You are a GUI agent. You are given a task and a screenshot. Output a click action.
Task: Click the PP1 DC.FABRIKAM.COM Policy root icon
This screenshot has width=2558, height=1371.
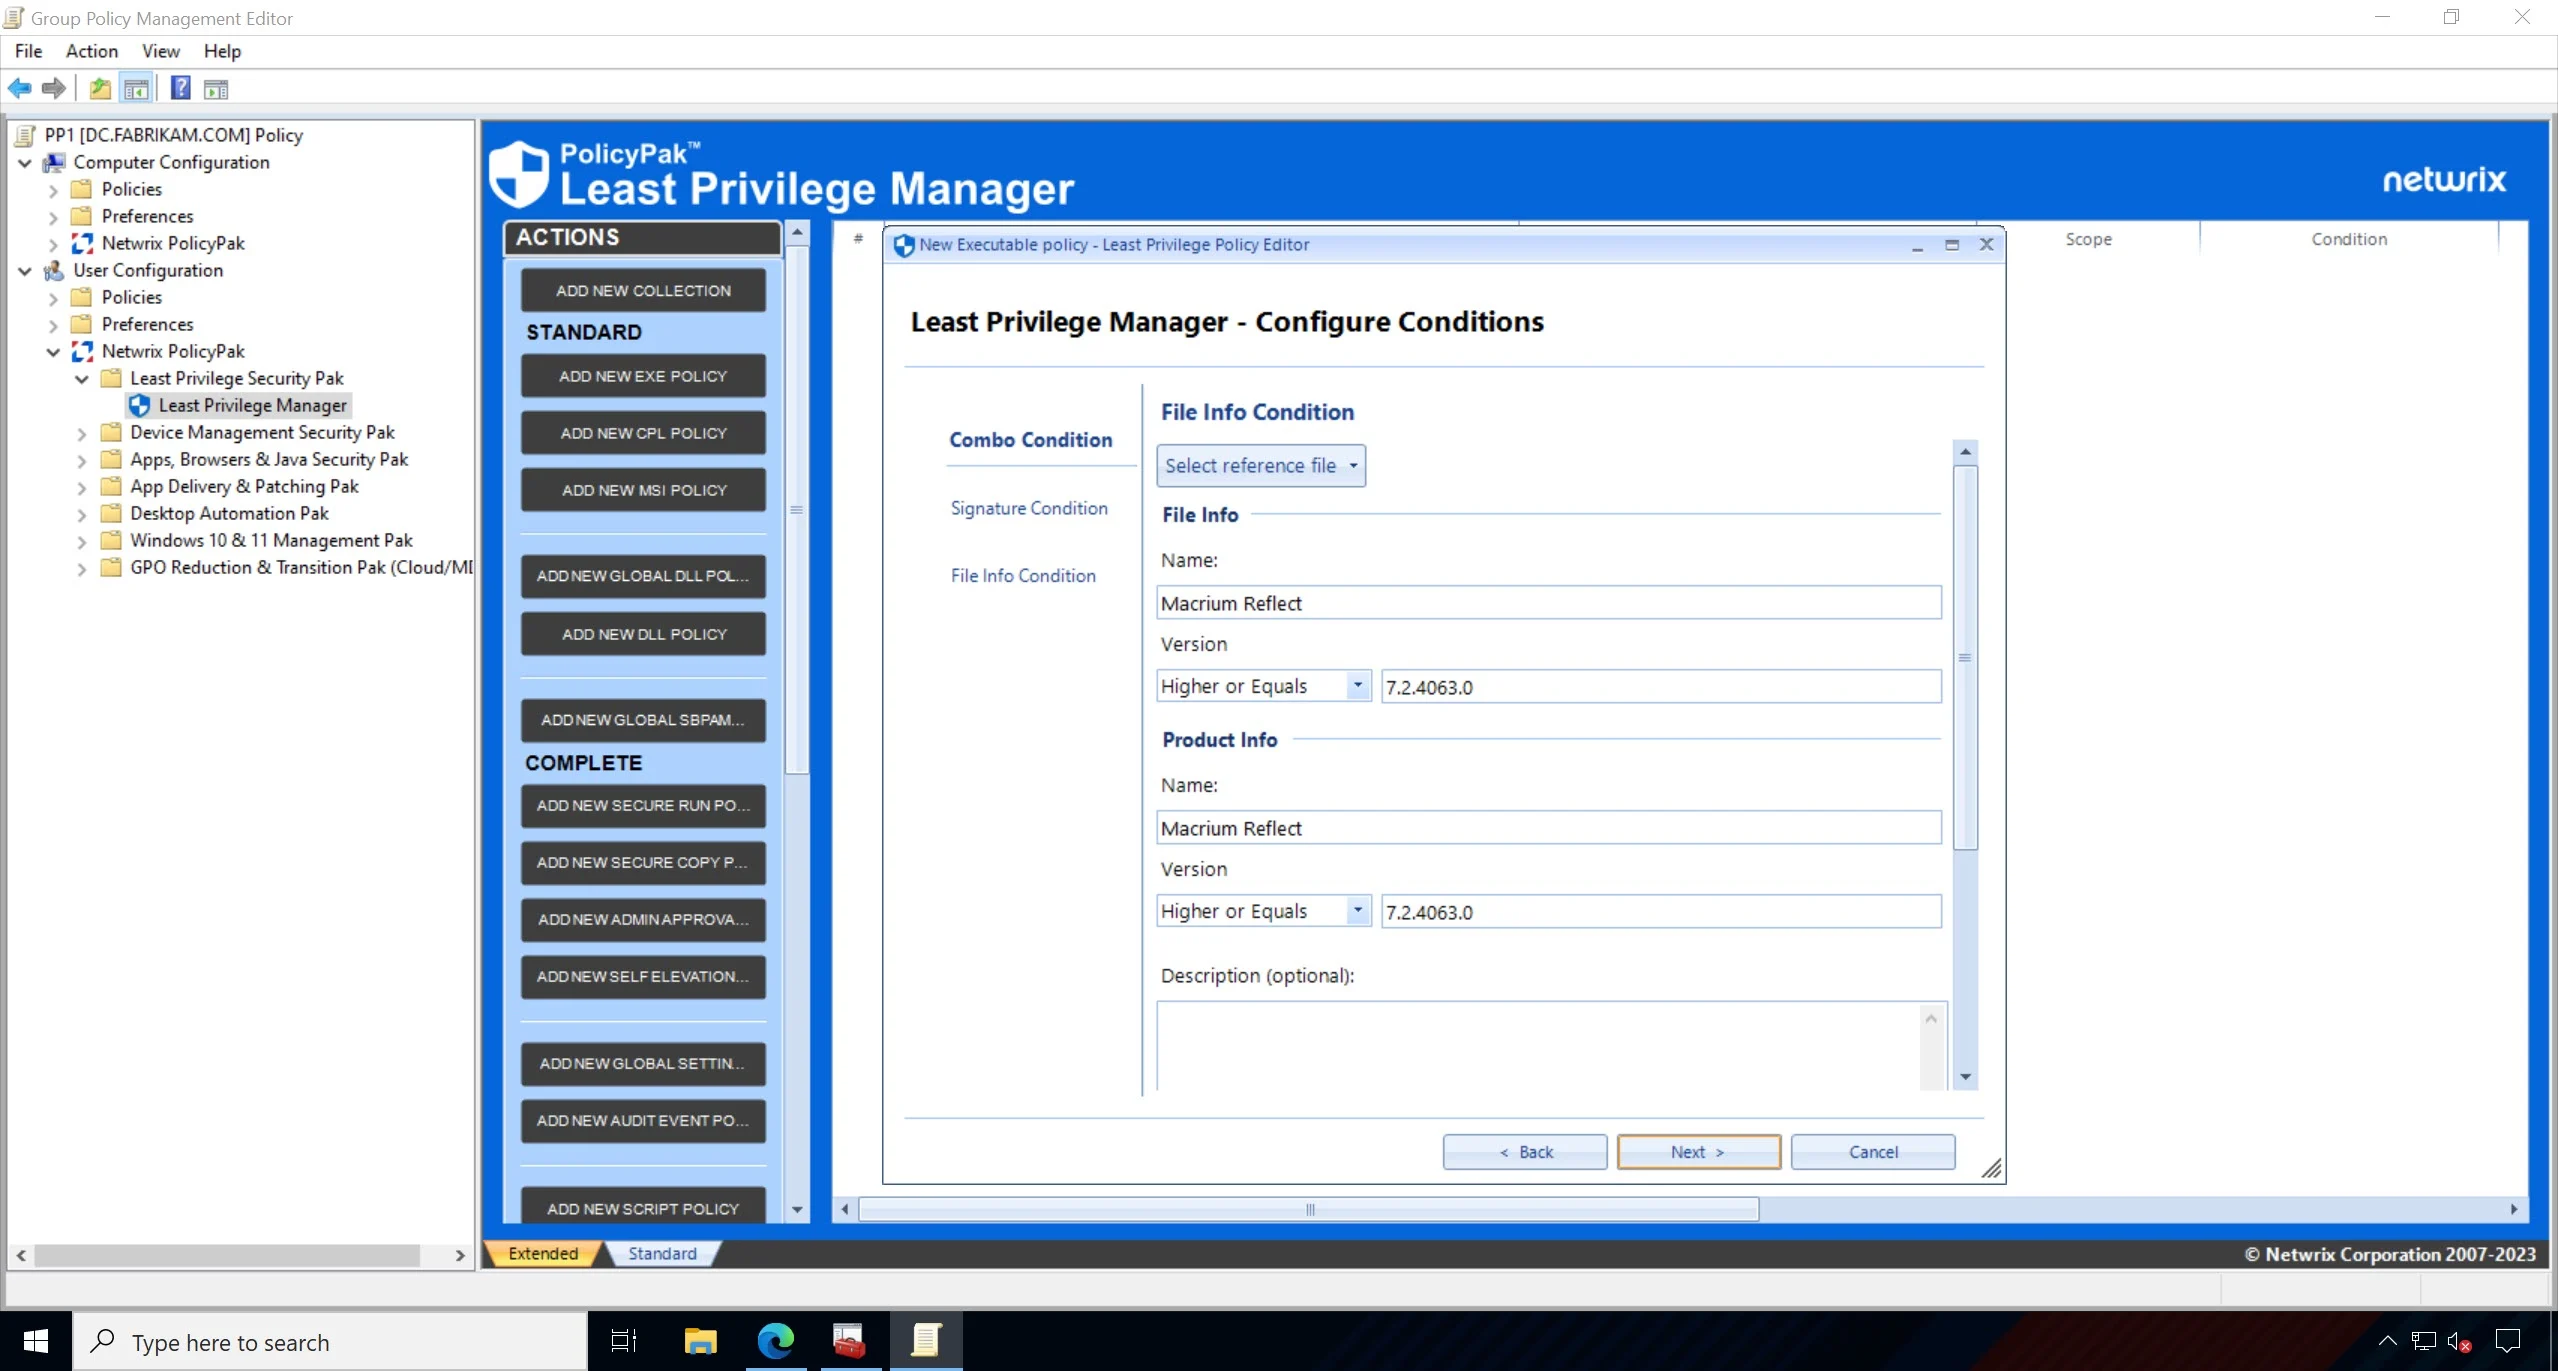point(26,135)
